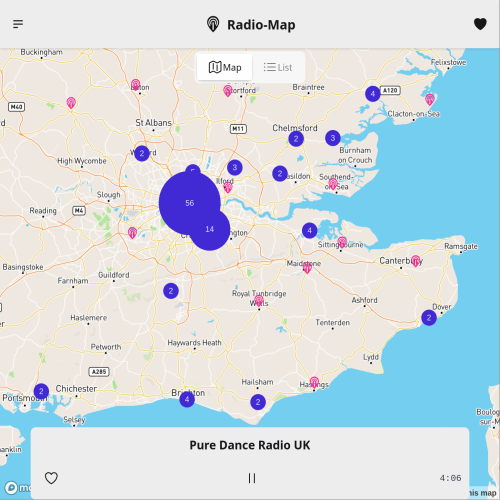Open the hamburger menu
The image size is (500, 500).
pyautogui.click(x=18, y=24)
